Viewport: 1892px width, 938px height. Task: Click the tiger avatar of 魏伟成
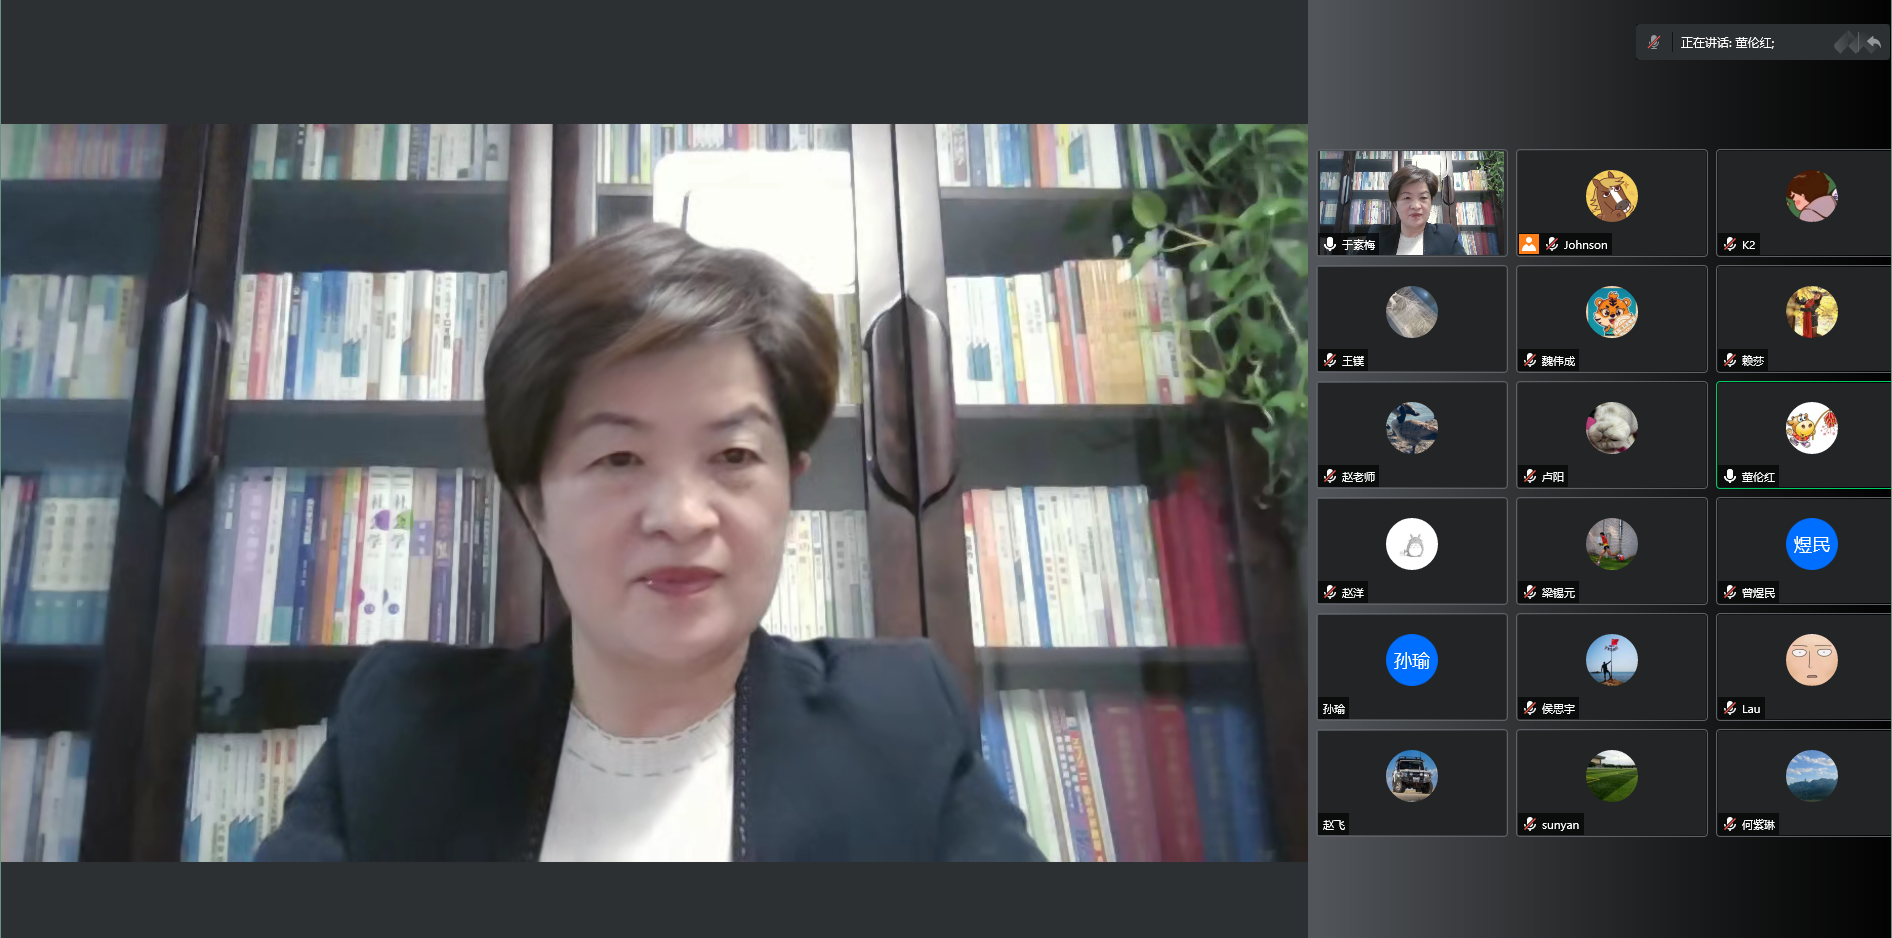point(1611,312)
